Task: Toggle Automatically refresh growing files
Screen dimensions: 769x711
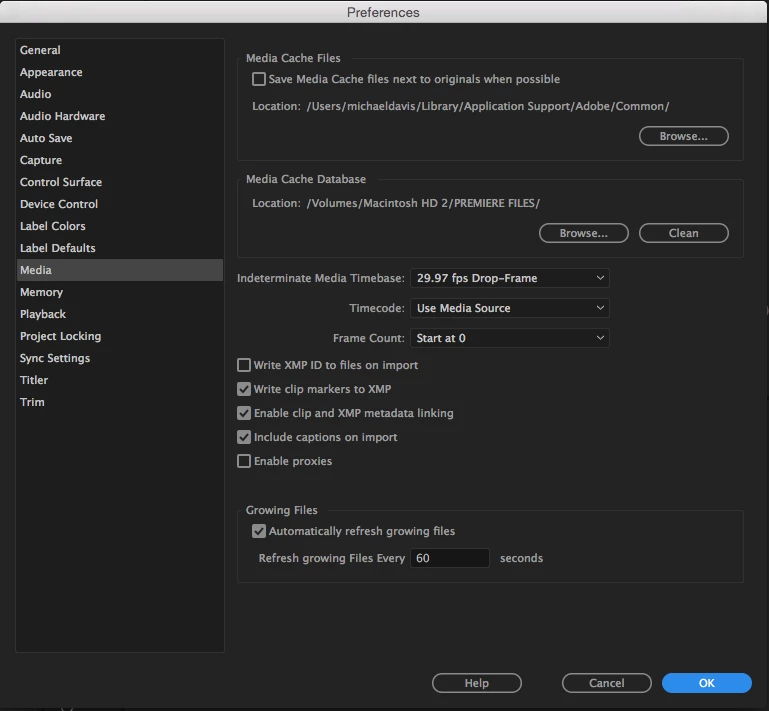Action: click(258, 531)
